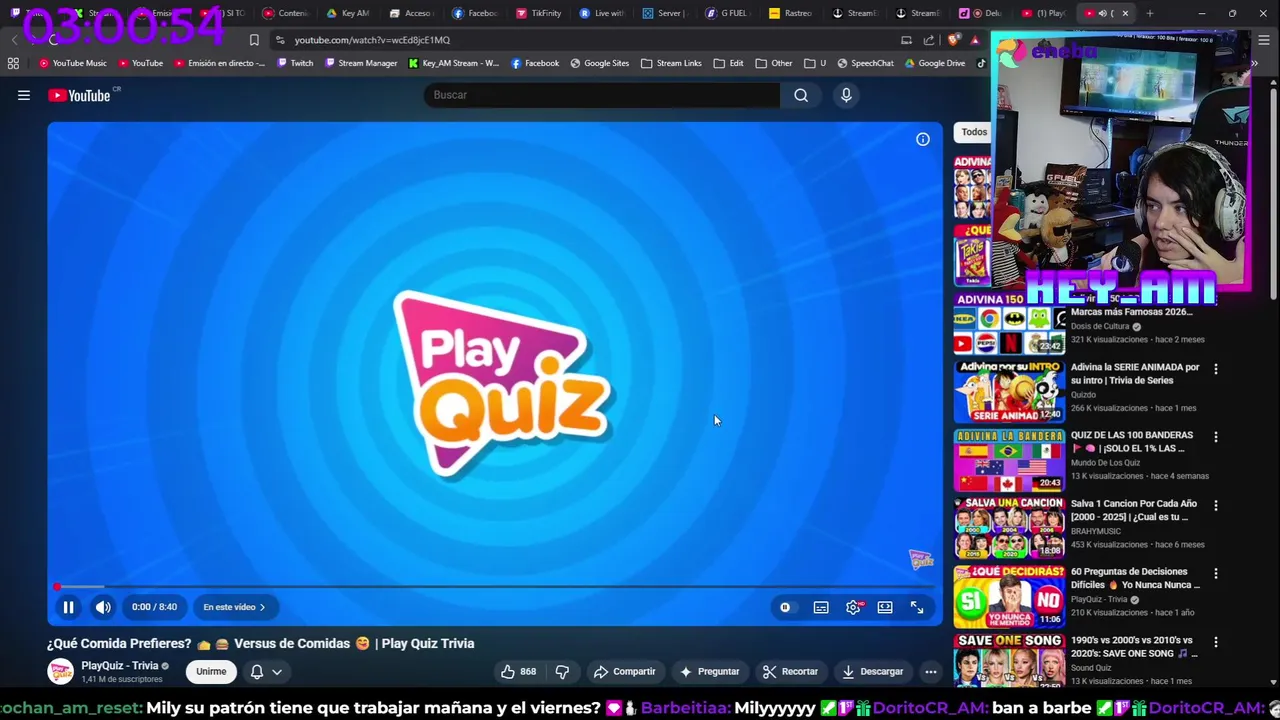Open the Stream Manager bookmark
Image resolution: width=1280 pixels, height=720 pixels.
[360, 63]
